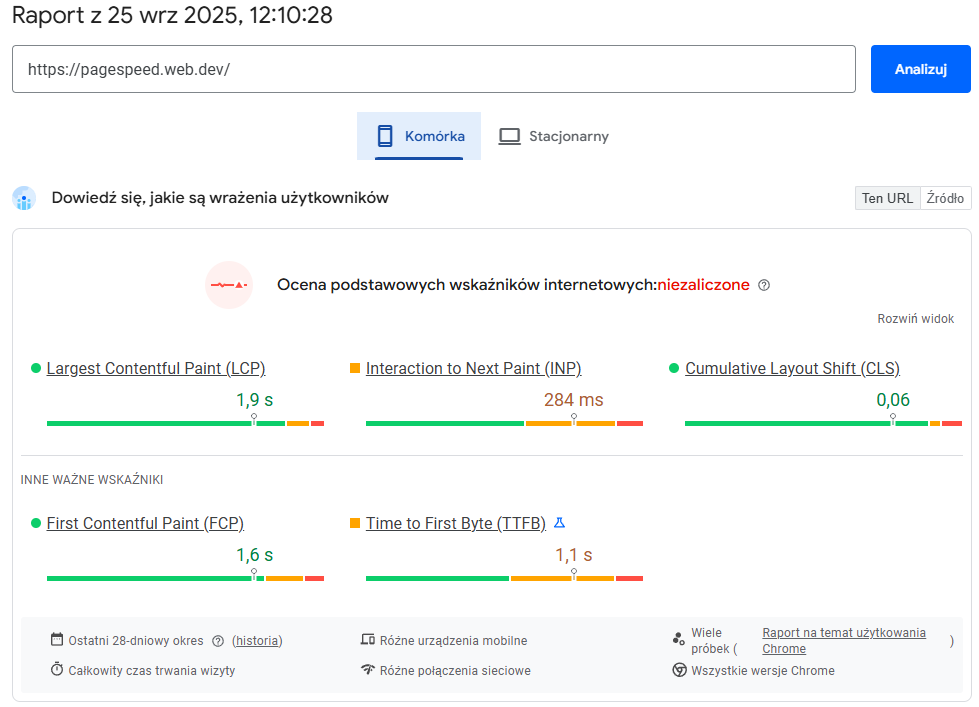Screen dimensions: 979x707
Task: Click the blue user experience insights icon
Action: coord(23,198)
